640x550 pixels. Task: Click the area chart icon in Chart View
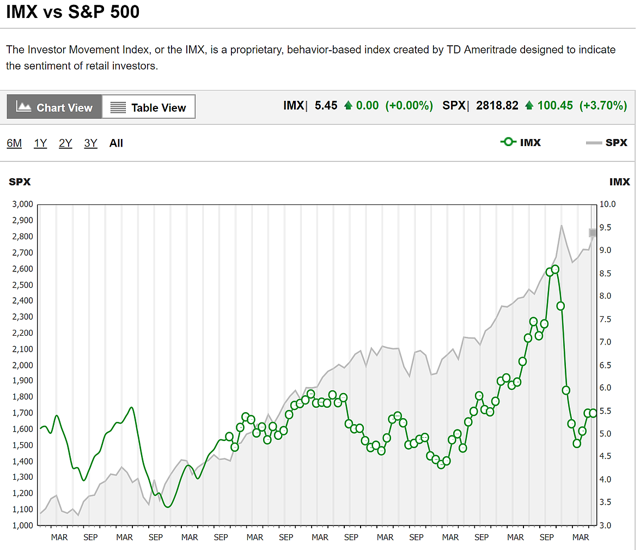click(x=24, y=107)
